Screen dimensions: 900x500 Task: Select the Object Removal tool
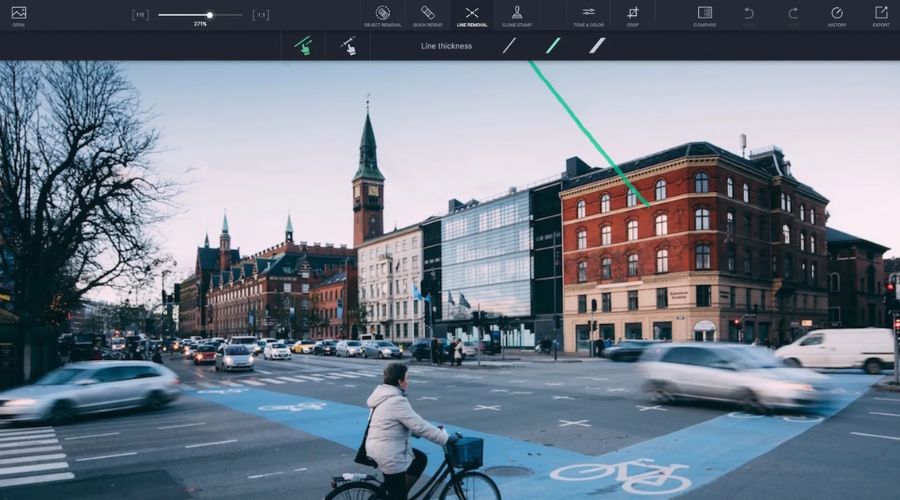tap(383, 15)
